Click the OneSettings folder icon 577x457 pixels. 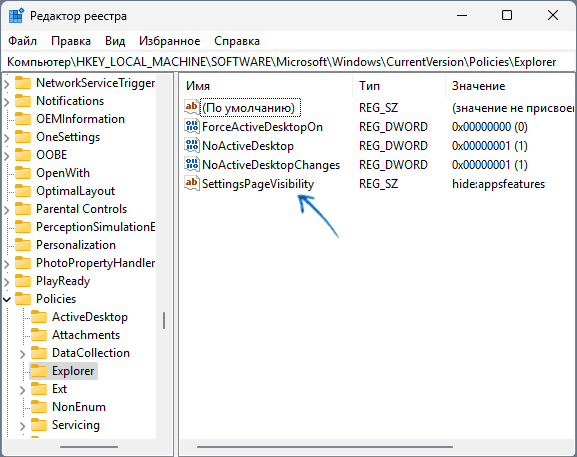[23, 137]
